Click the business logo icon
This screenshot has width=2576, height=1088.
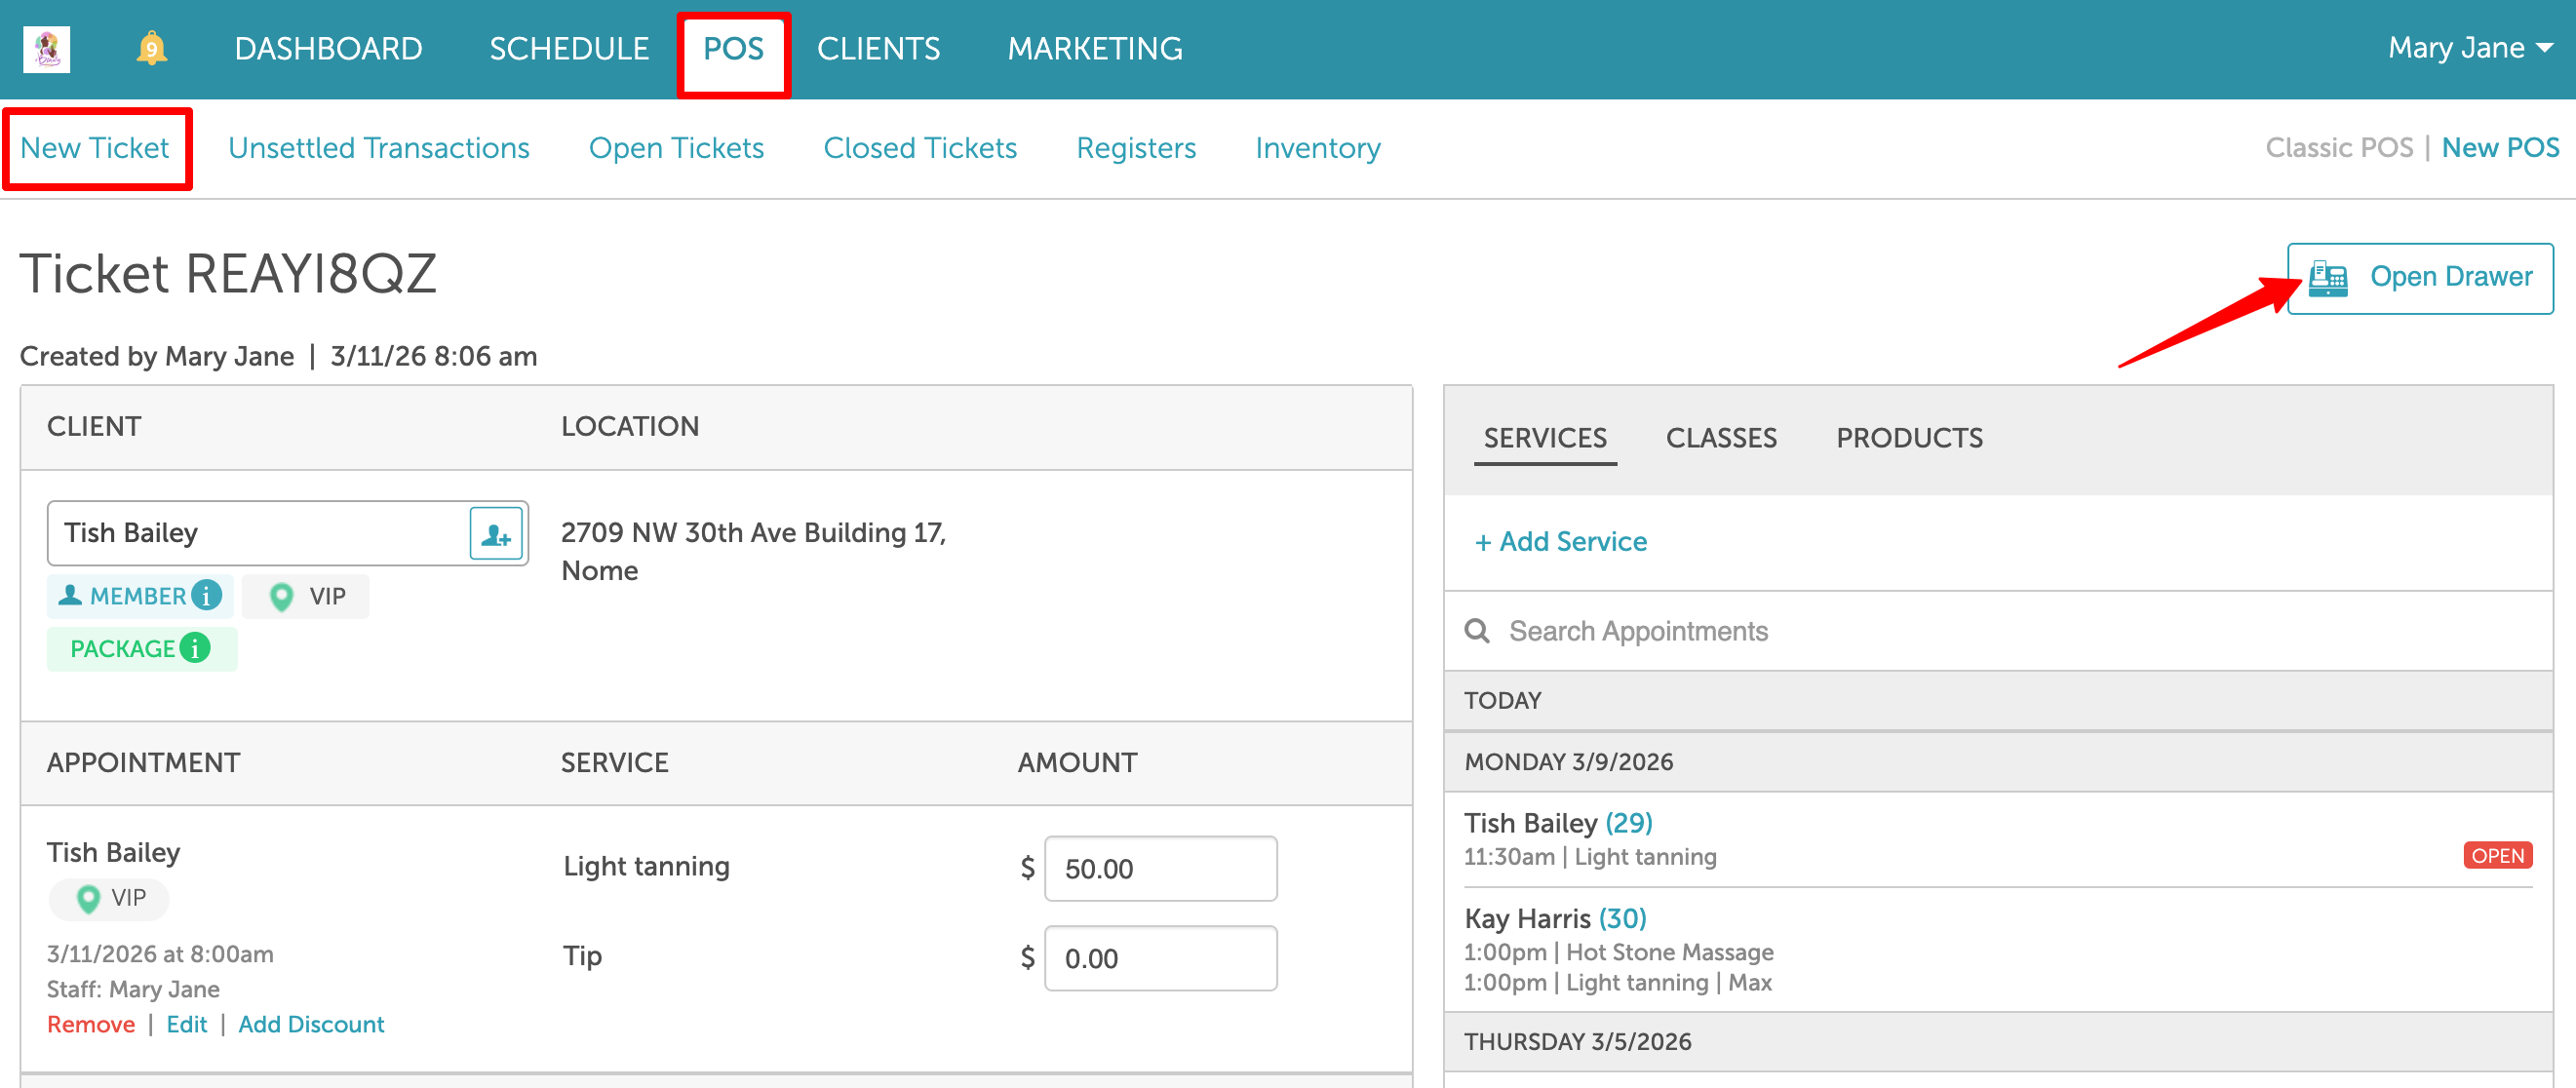(x=47, y=48)
